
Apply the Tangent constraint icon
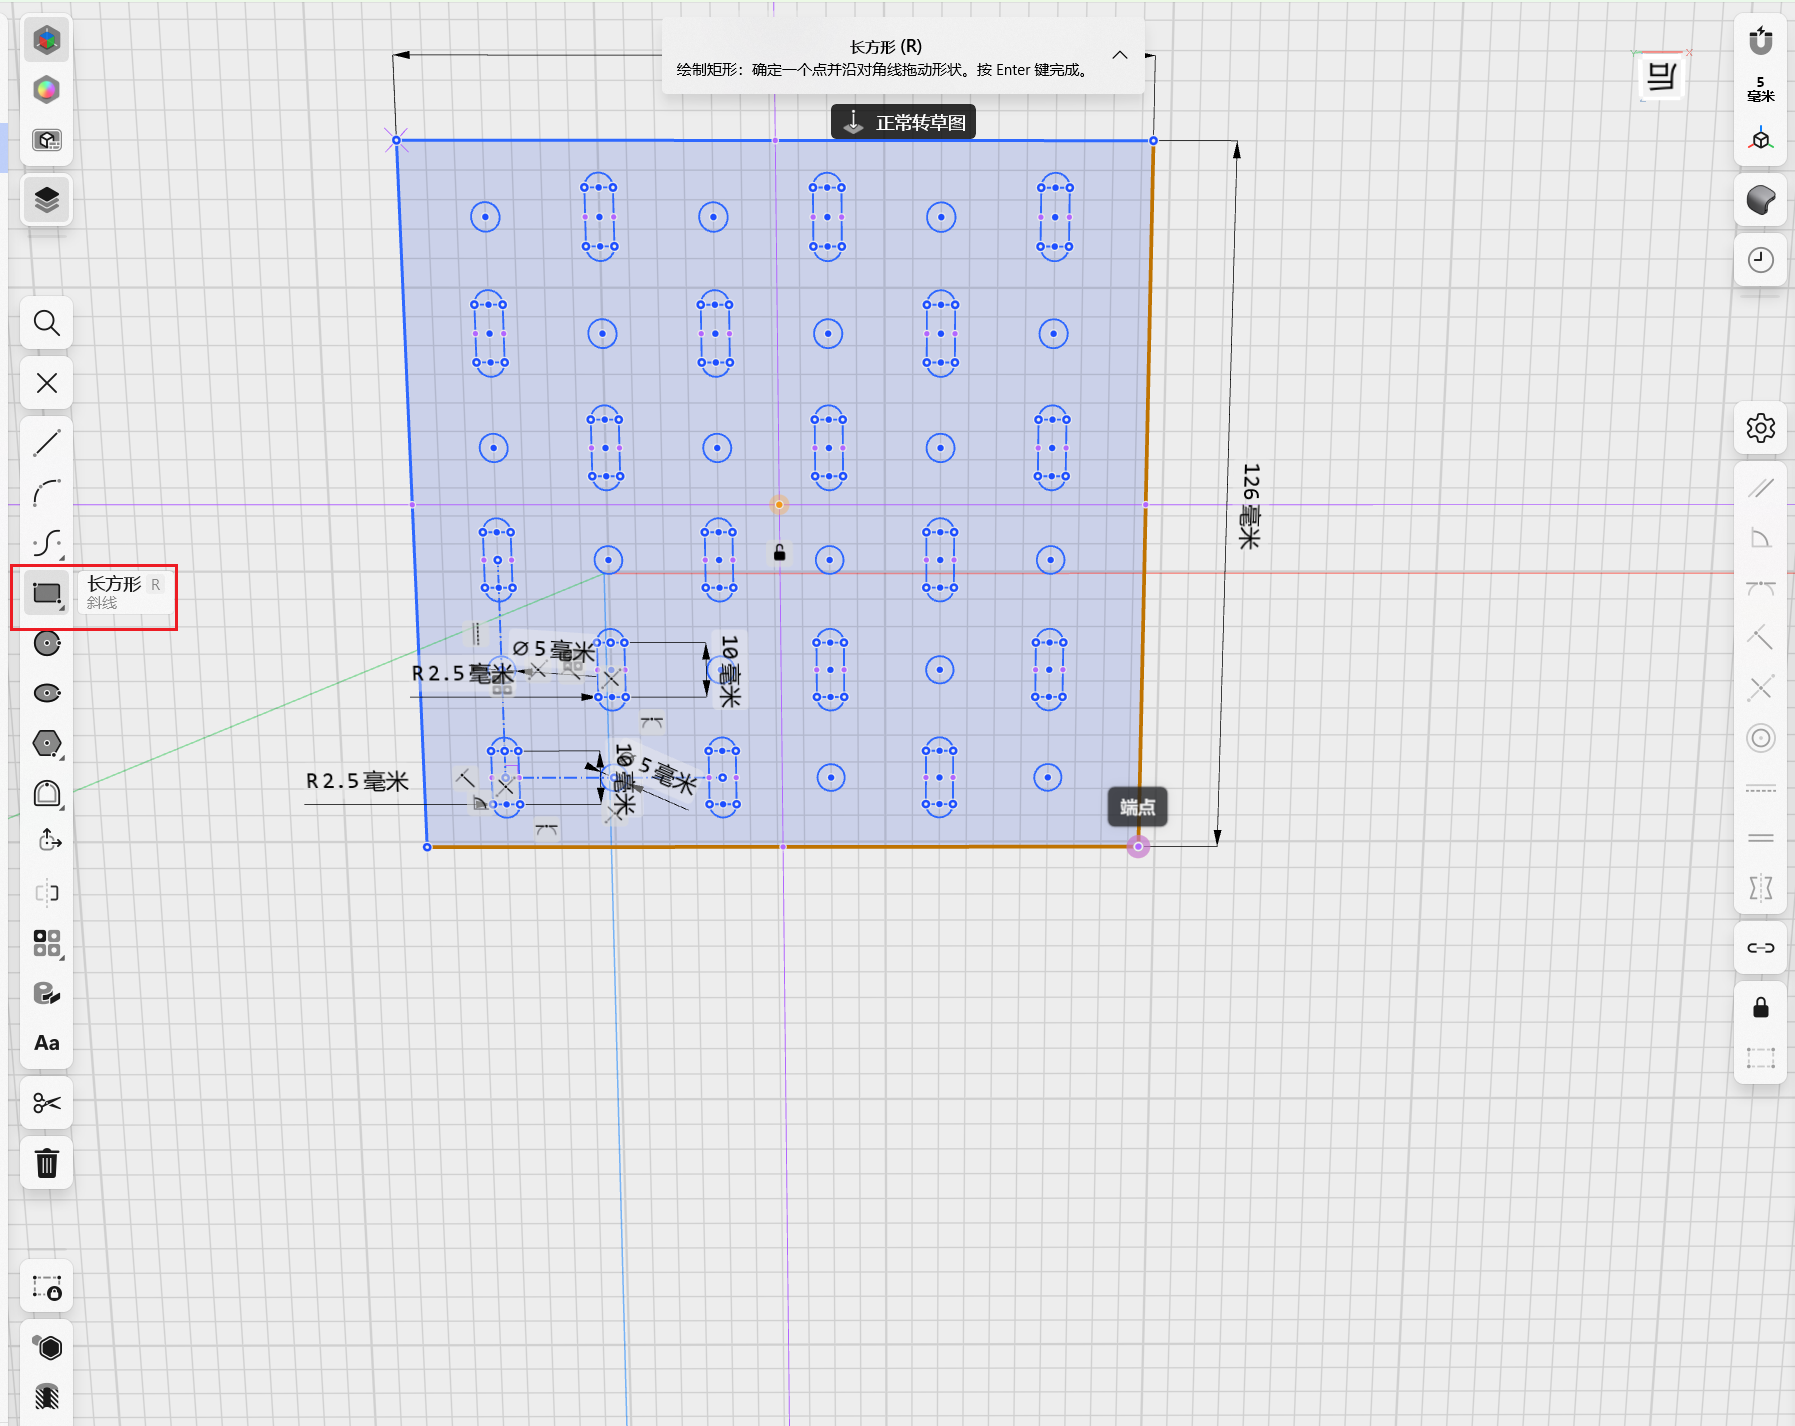point(1761,588)
